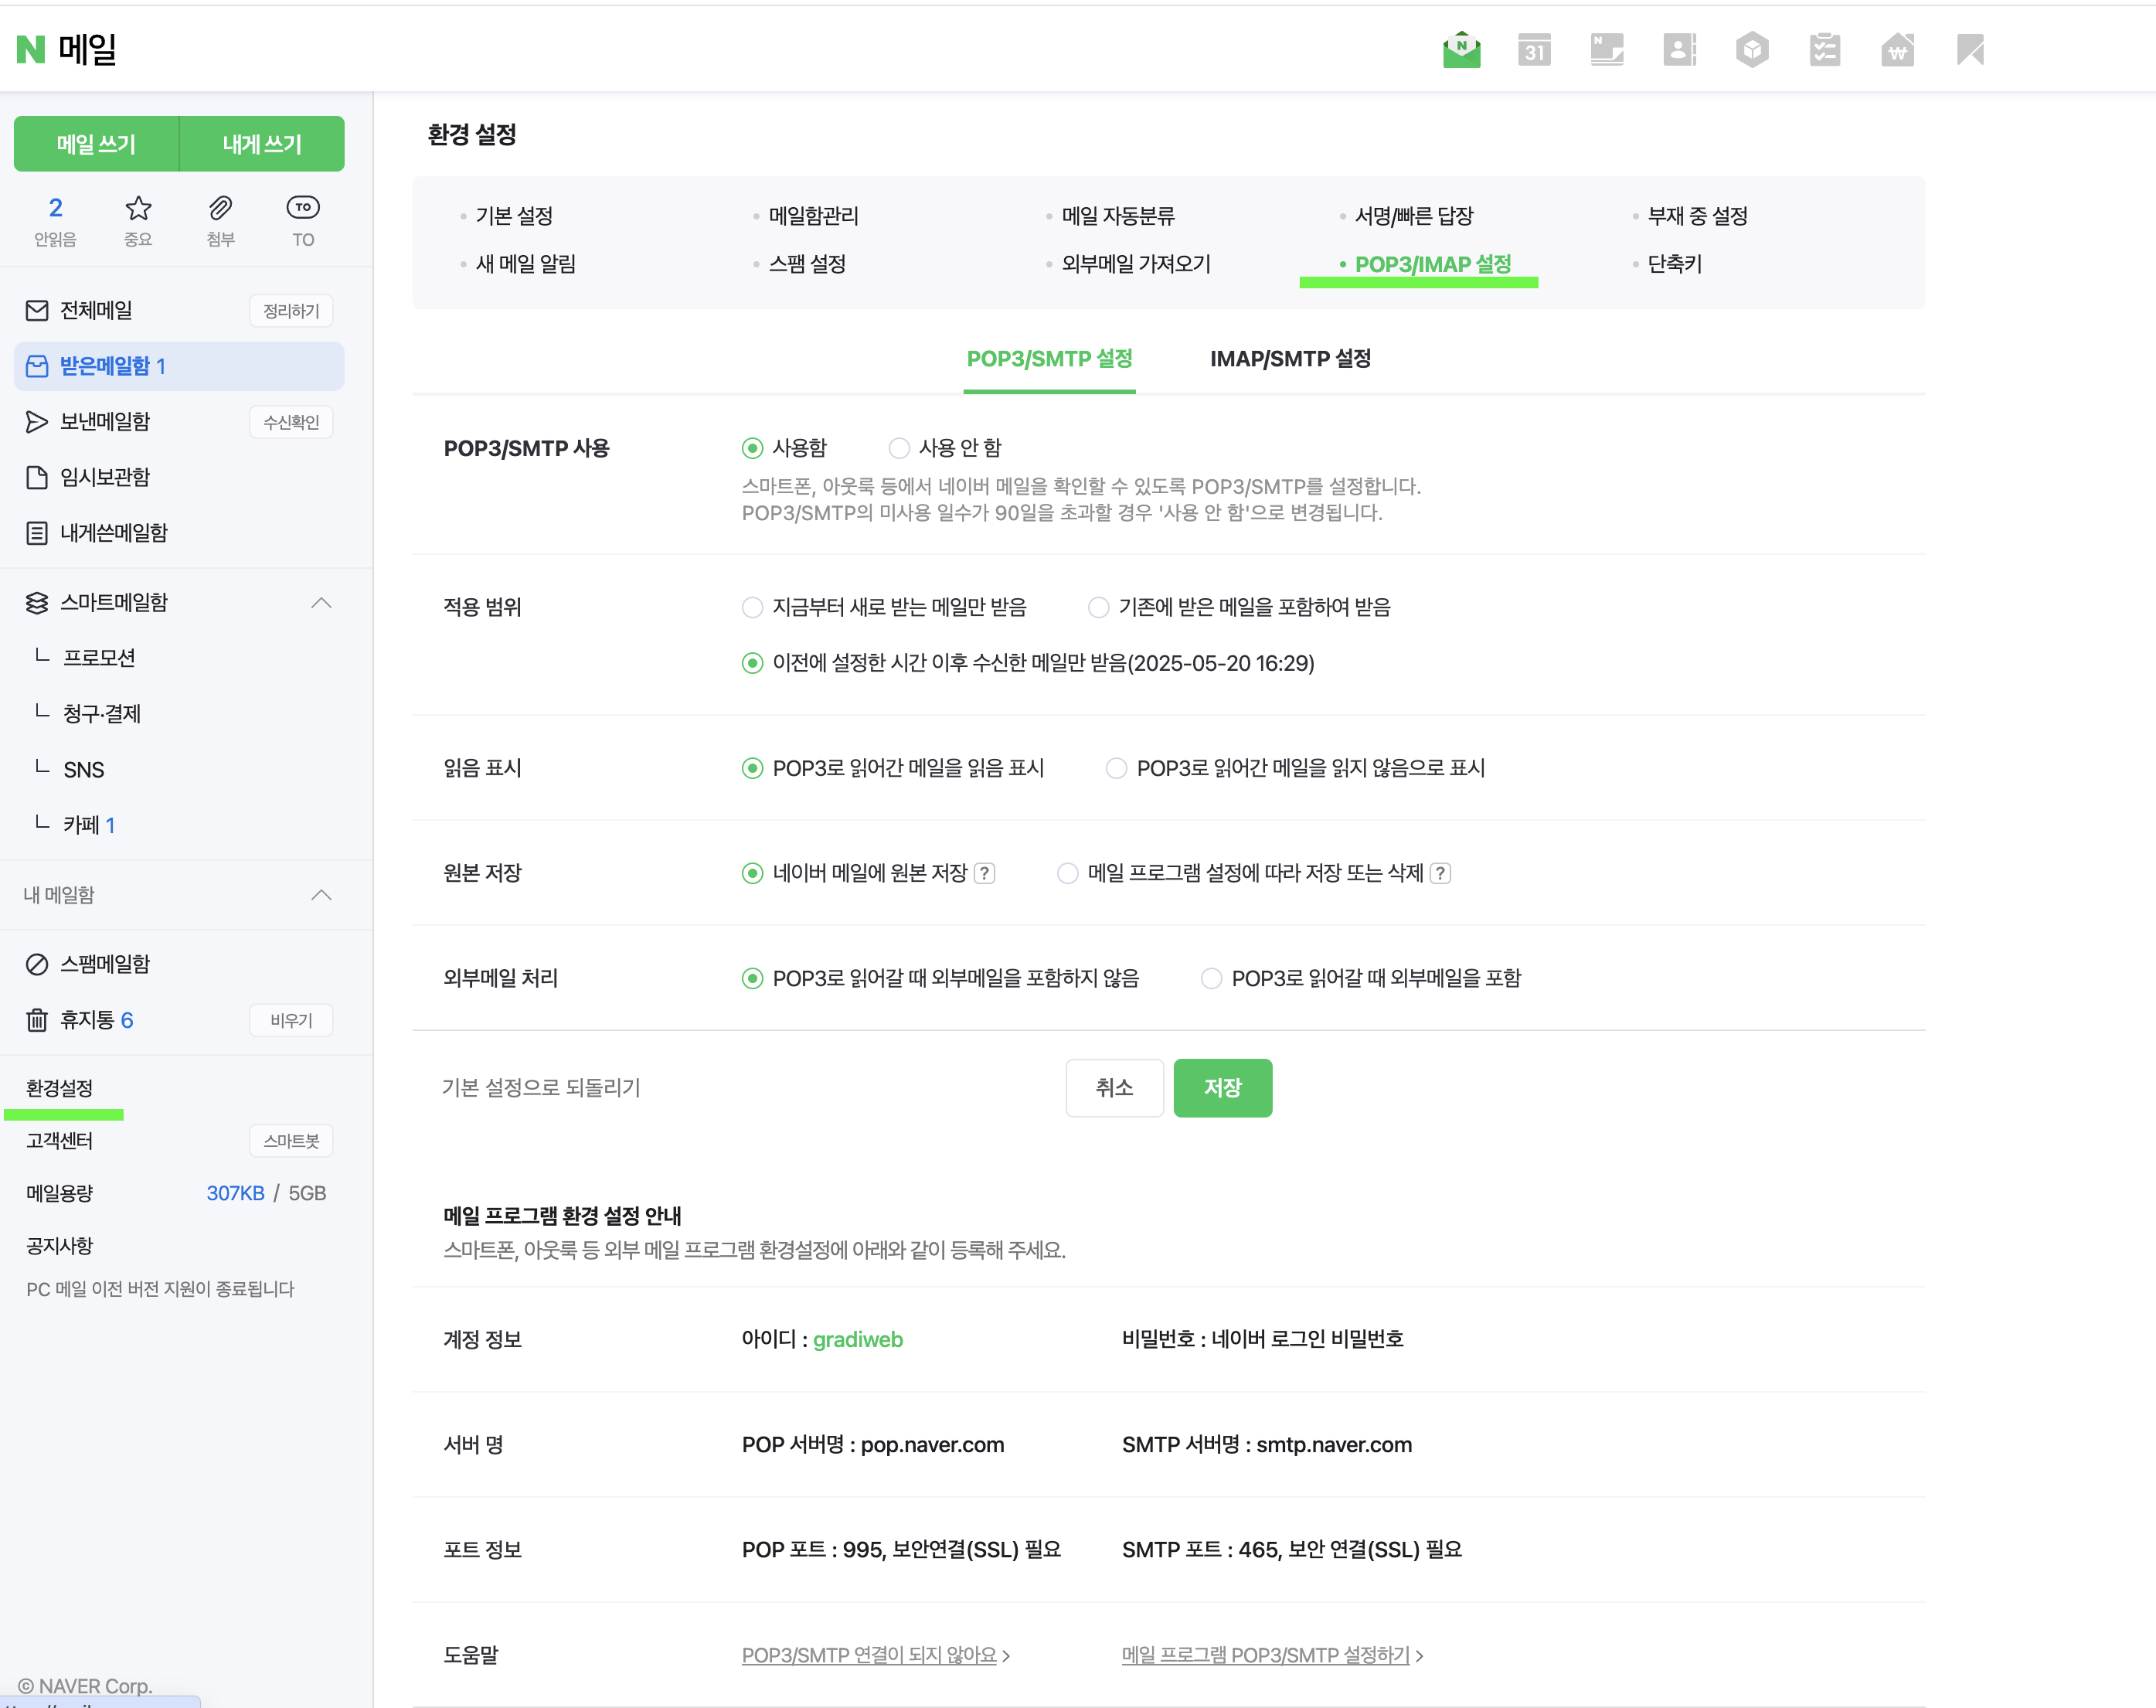Open the address book icon
Viewport: 2156px width, 1708px height.
tap(1679, 50)
